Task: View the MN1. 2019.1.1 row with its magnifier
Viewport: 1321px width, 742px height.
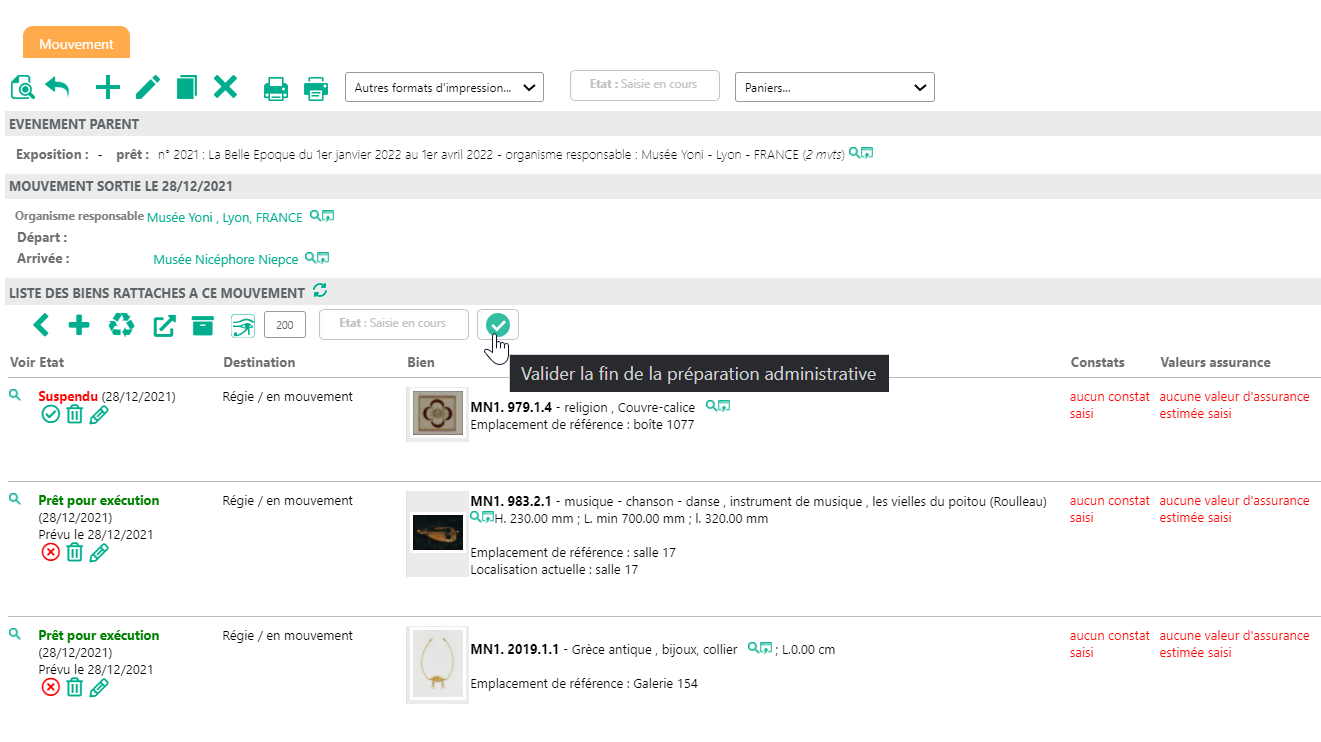Action: tap(14, 633)
